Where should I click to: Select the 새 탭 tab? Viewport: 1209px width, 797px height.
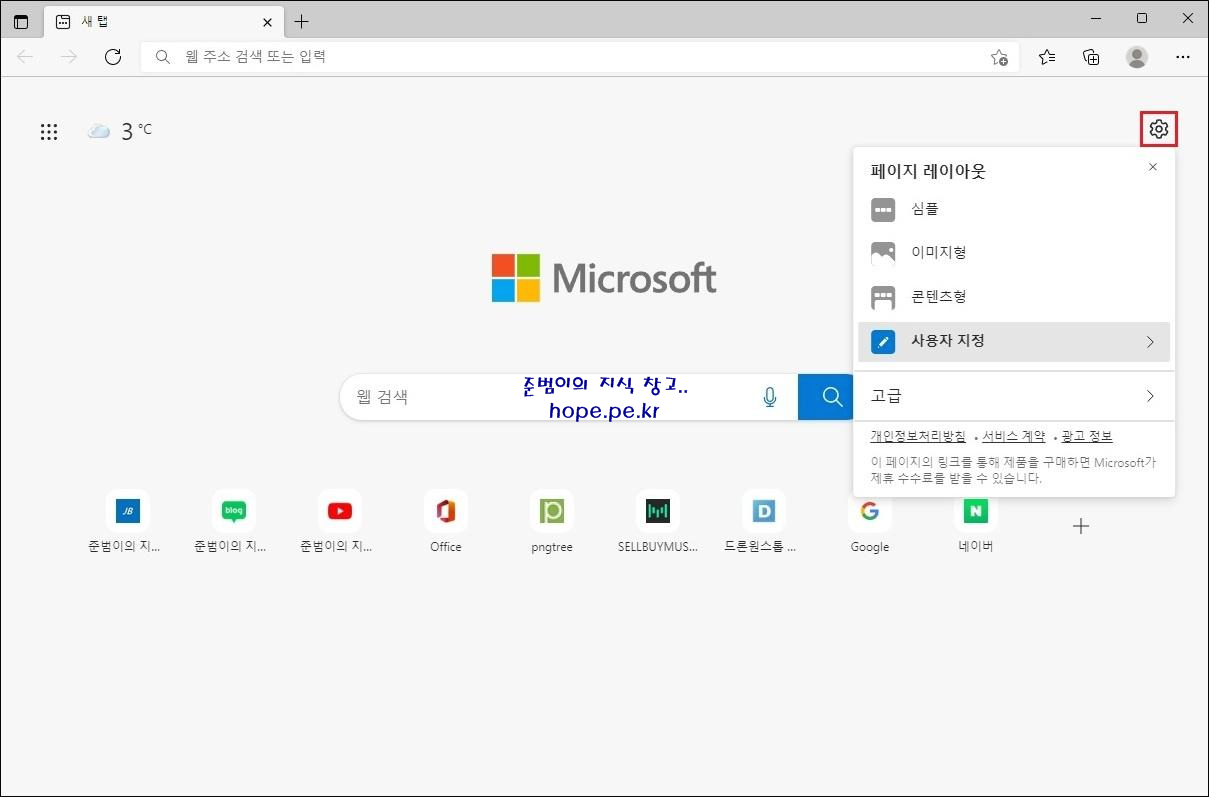click(x=164, y=21)
